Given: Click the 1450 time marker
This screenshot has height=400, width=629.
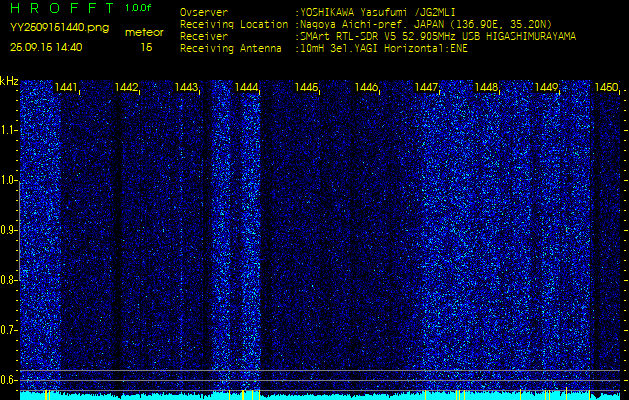Looking at the screenshot, I should [x=606, y=87].
